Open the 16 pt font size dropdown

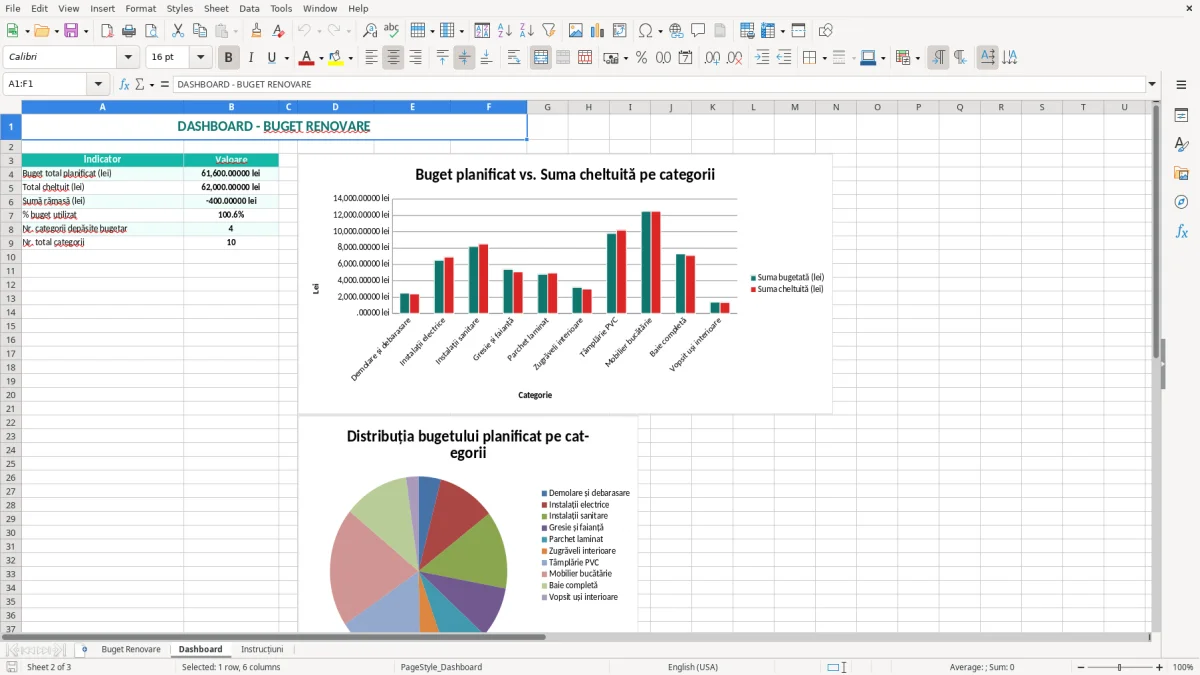click(201, 58)
